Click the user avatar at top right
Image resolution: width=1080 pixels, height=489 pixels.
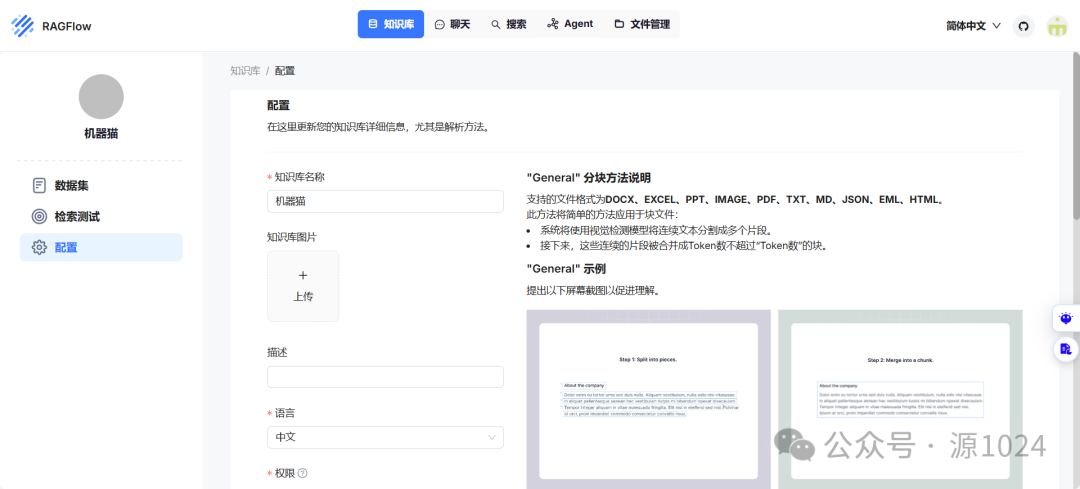pyautogui.click(x=1057, y=26)
